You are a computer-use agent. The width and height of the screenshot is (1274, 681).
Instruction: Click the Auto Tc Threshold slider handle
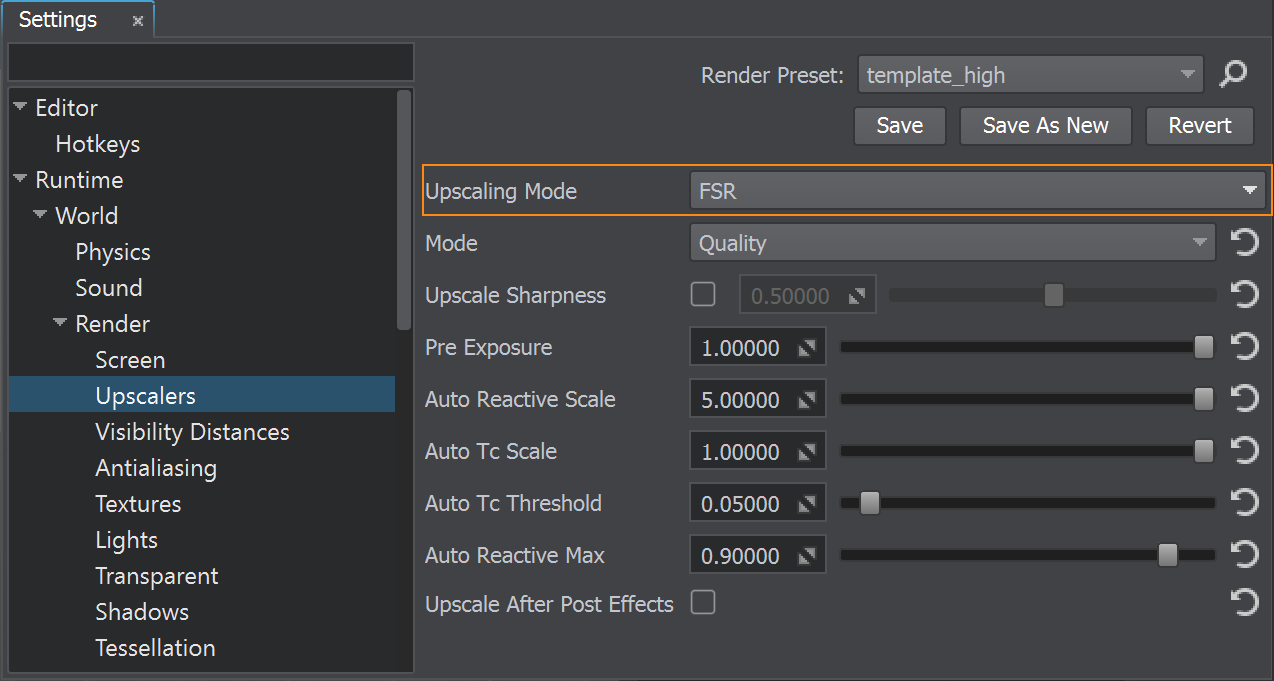pos(869,503)
